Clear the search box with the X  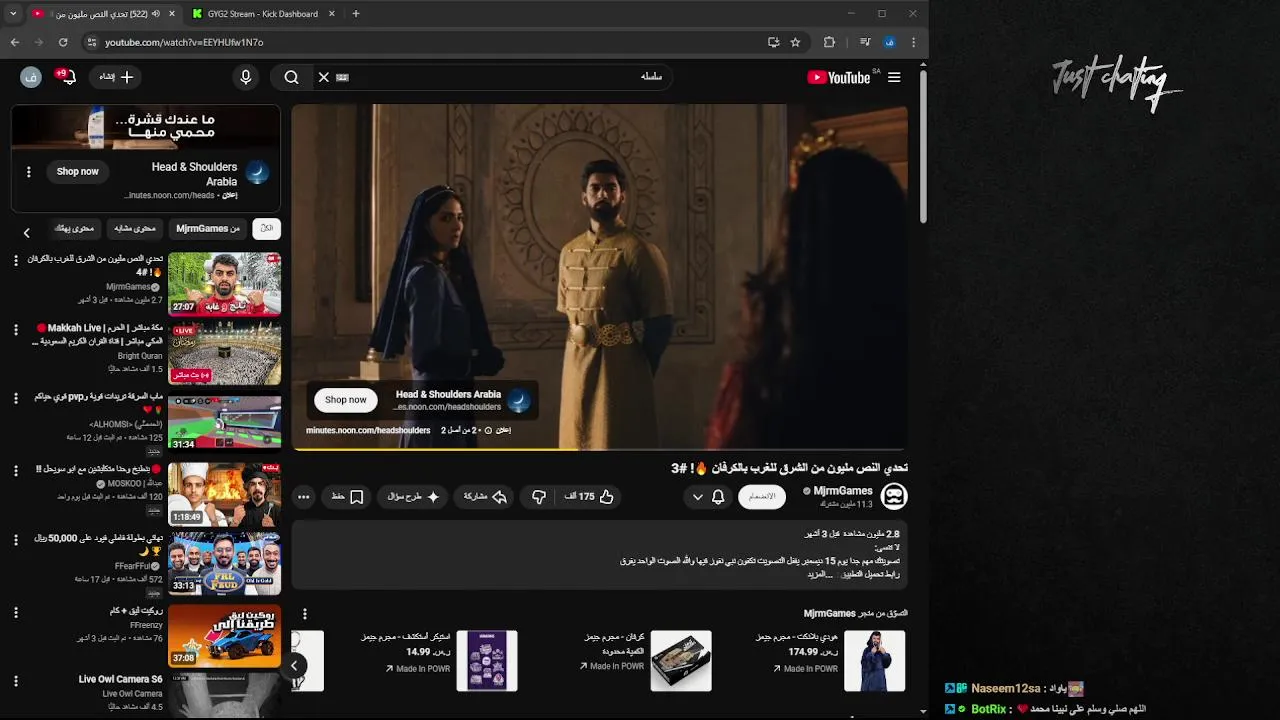pos(323,77)
